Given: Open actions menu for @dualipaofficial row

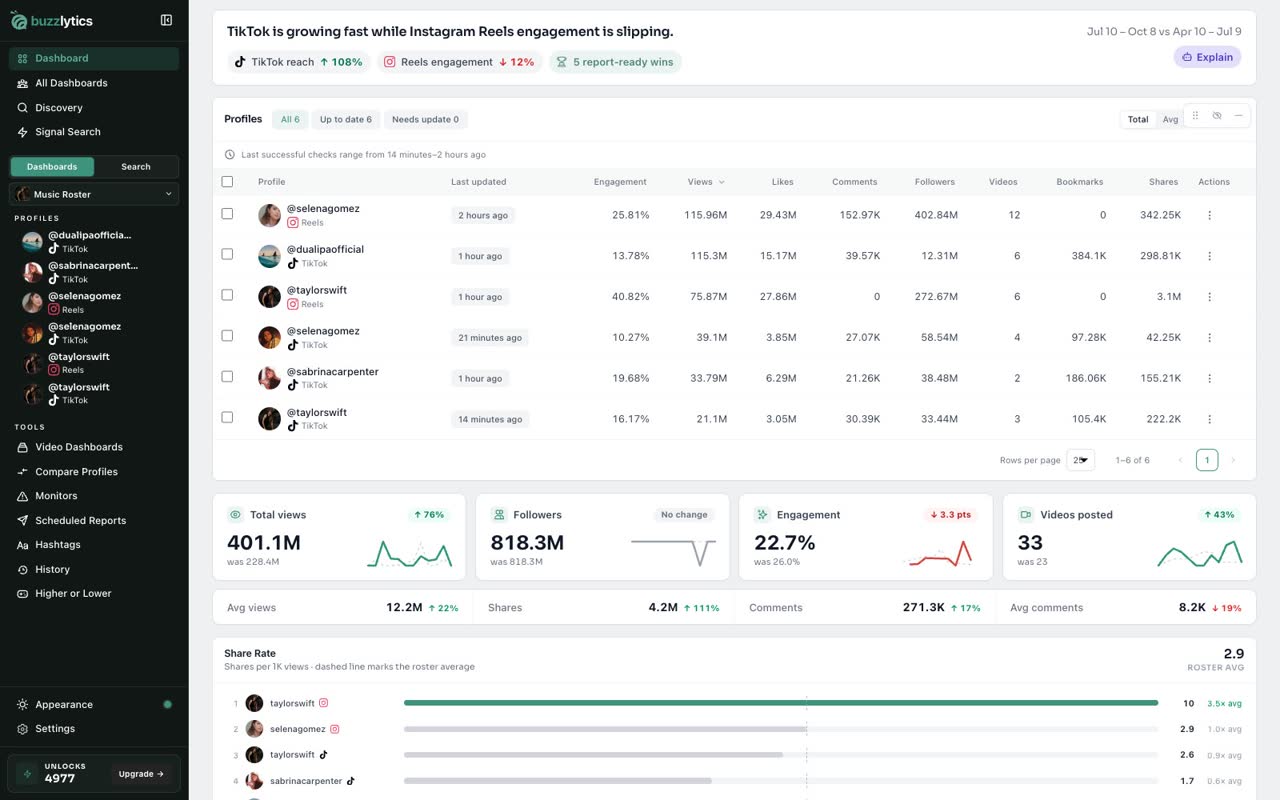Looking at the screenshot, I should pos(1209,256).
